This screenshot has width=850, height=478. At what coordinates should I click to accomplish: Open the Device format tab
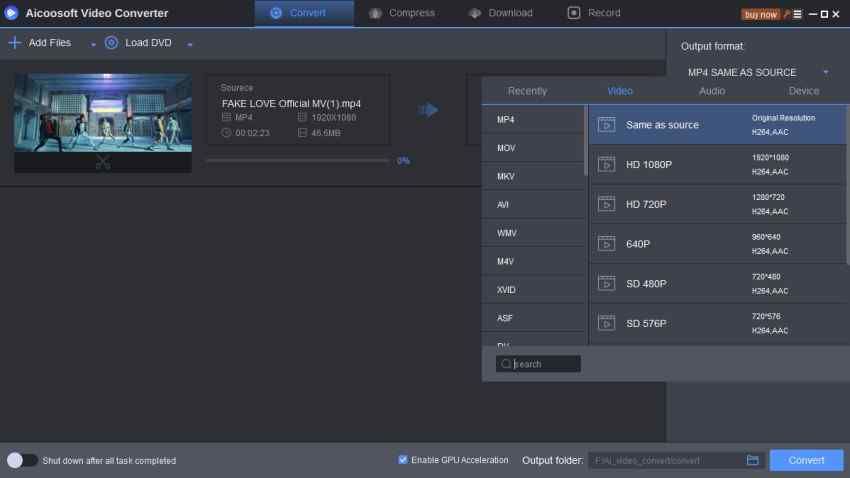pos(803,91)
